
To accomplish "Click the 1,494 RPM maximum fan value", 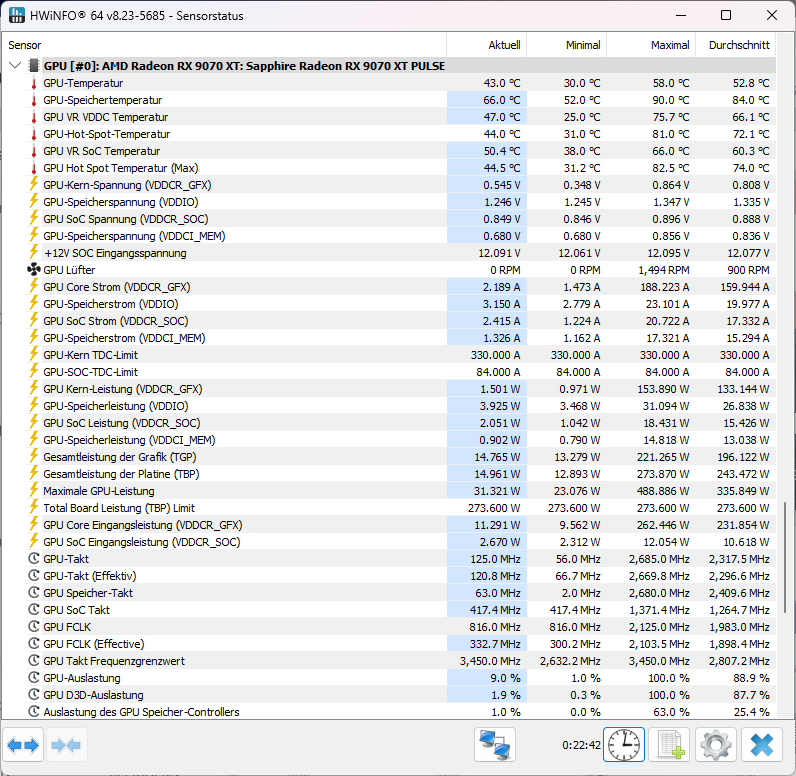I will [x=664, y=270].
